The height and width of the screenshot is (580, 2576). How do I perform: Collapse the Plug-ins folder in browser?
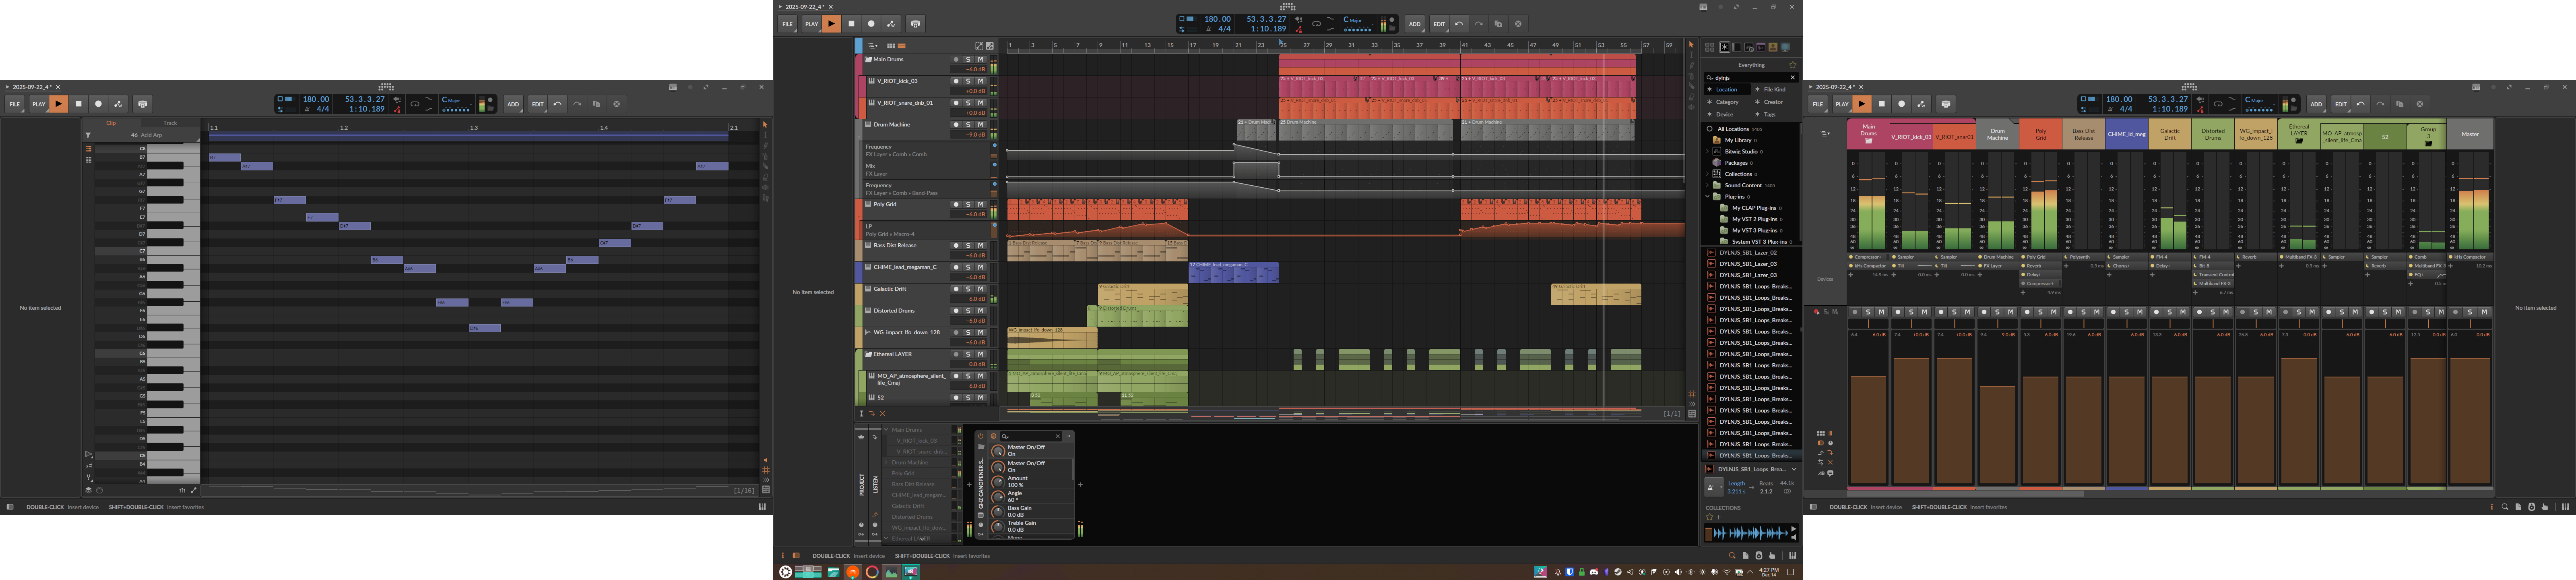click(1708, 196)
